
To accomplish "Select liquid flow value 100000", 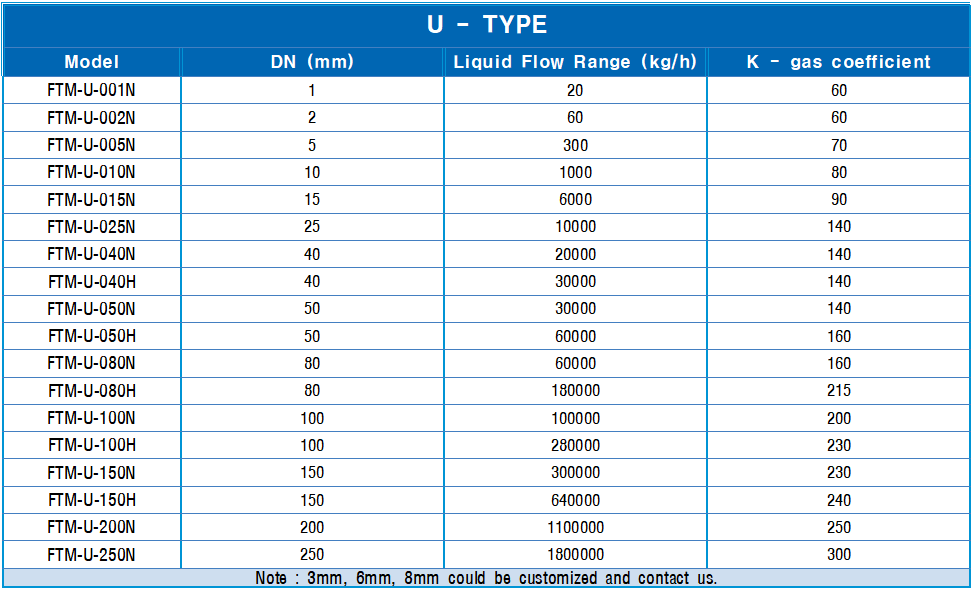I will [575, 418].
